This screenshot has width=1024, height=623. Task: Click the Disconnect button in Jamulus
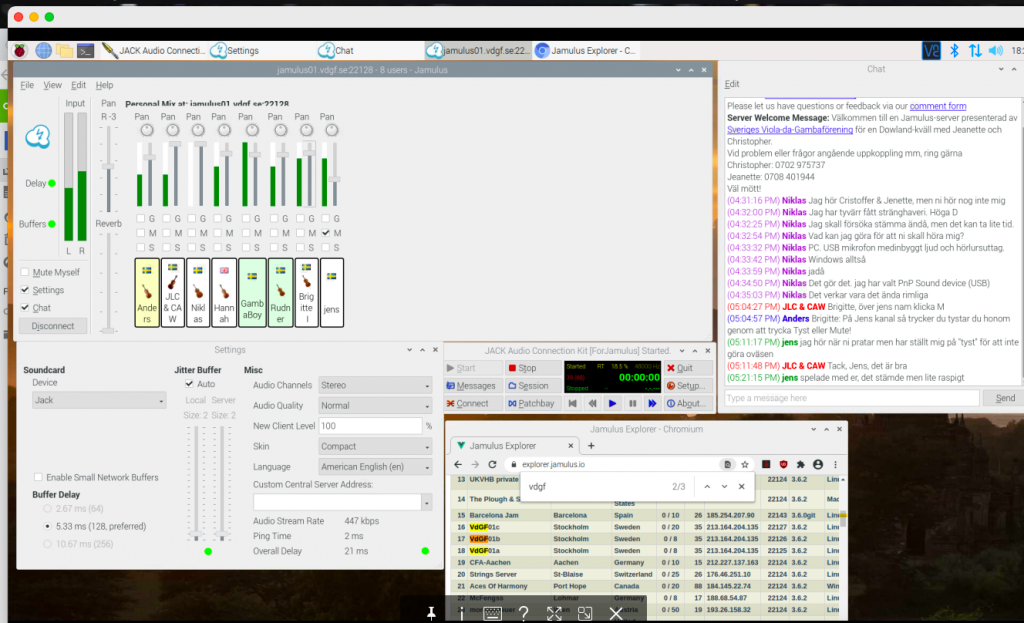point(53,326)
